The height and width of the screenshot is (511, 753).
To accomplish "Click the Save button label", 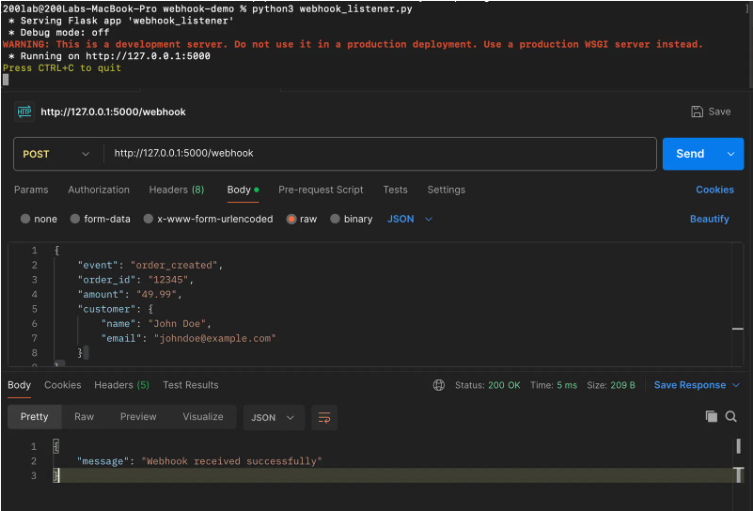I will tap(719, 111).
